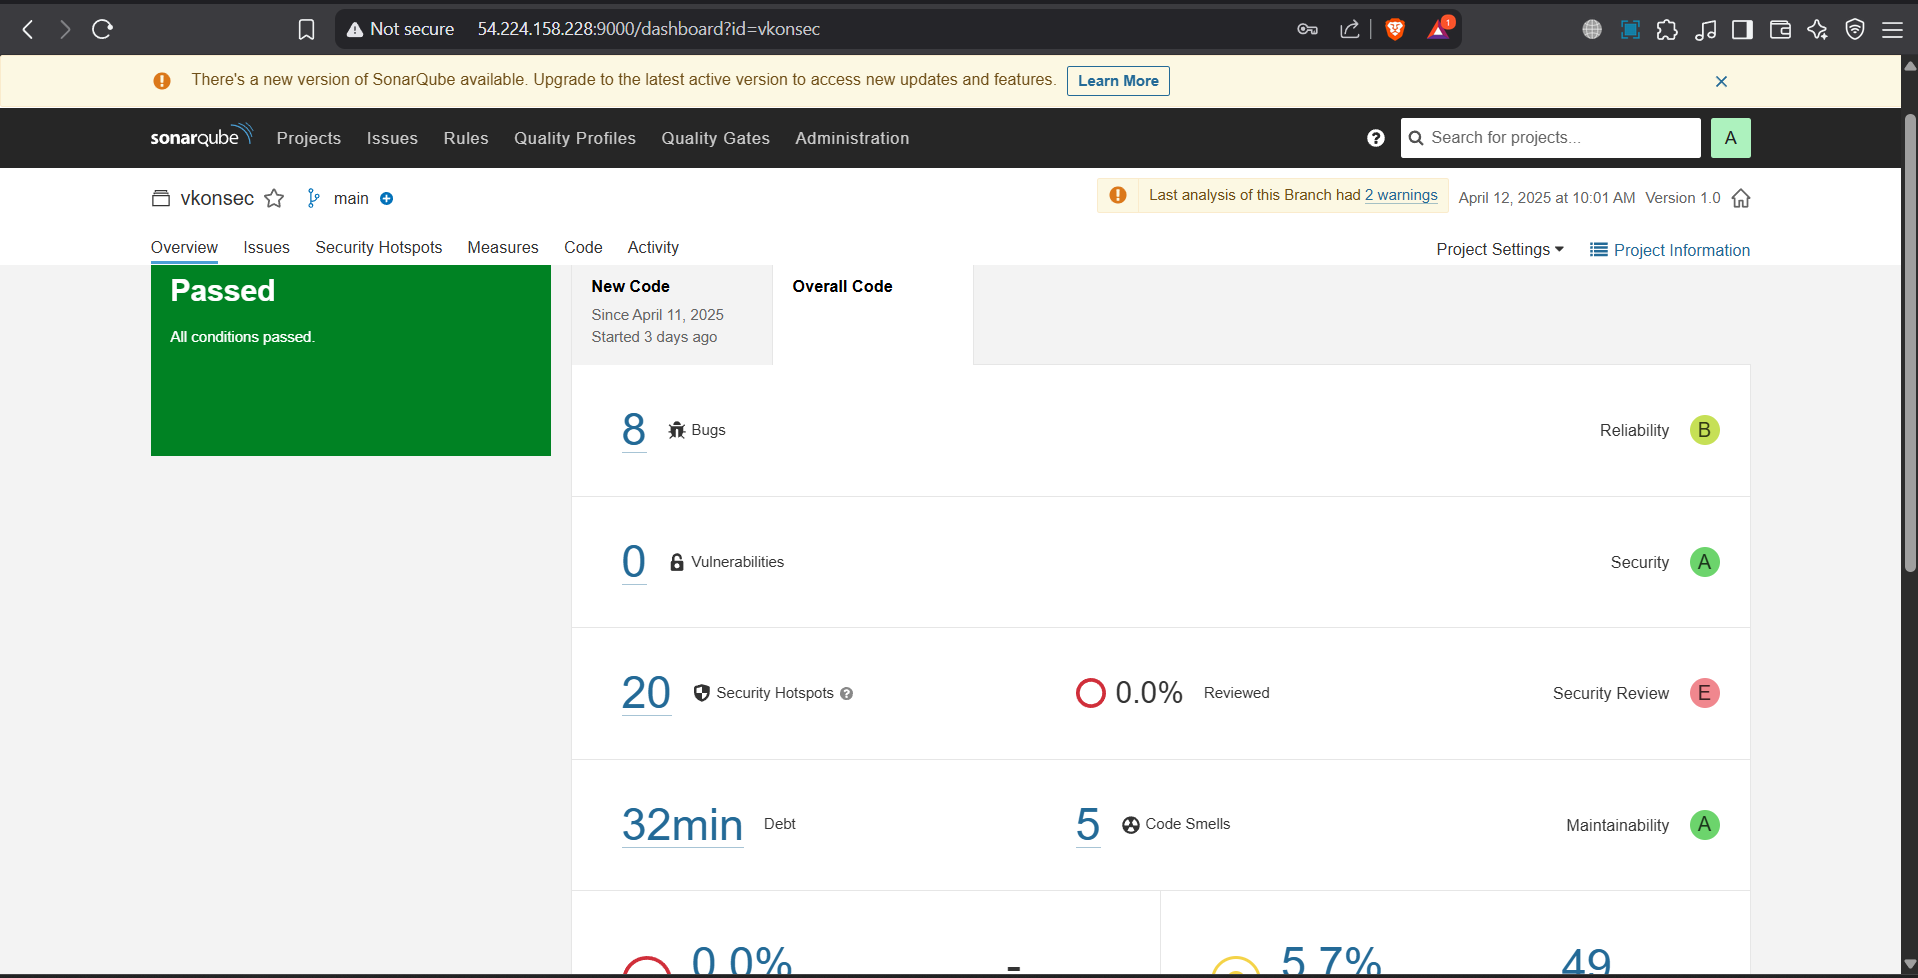Switch to the Measures tab
Screen dimensions: 1918x978
pos(503,247)
